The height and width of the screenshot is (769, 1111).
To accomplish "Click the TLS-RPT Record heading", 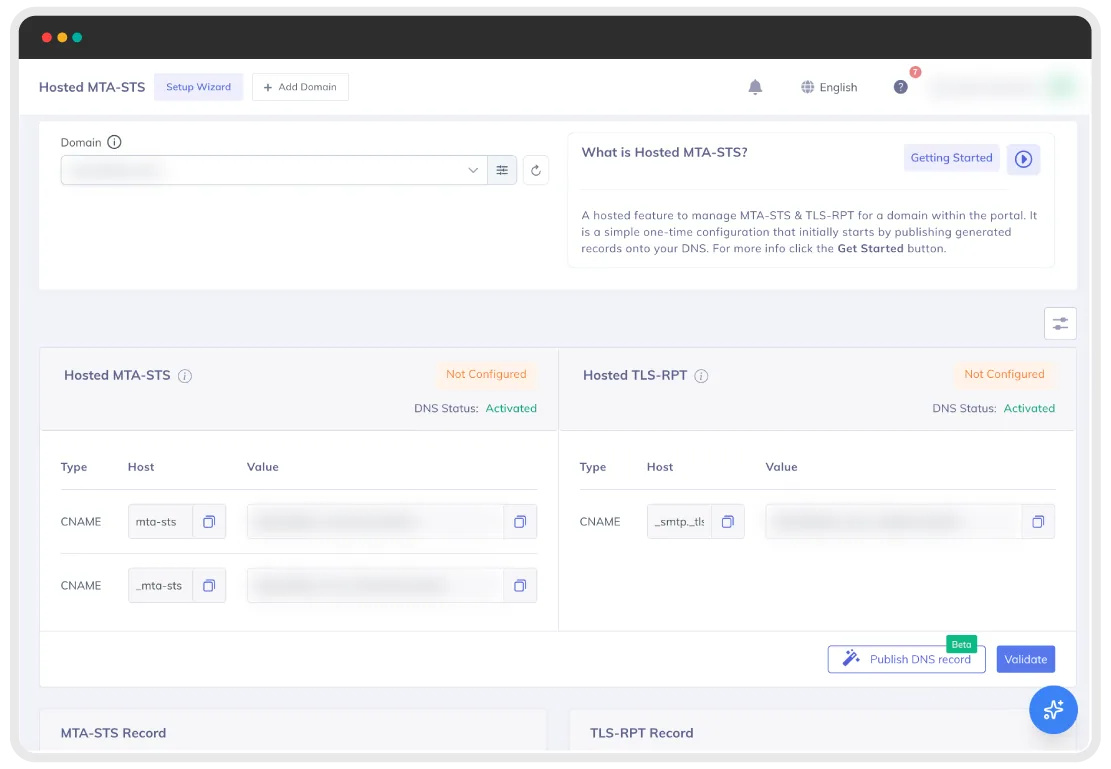I will point(642,733).
